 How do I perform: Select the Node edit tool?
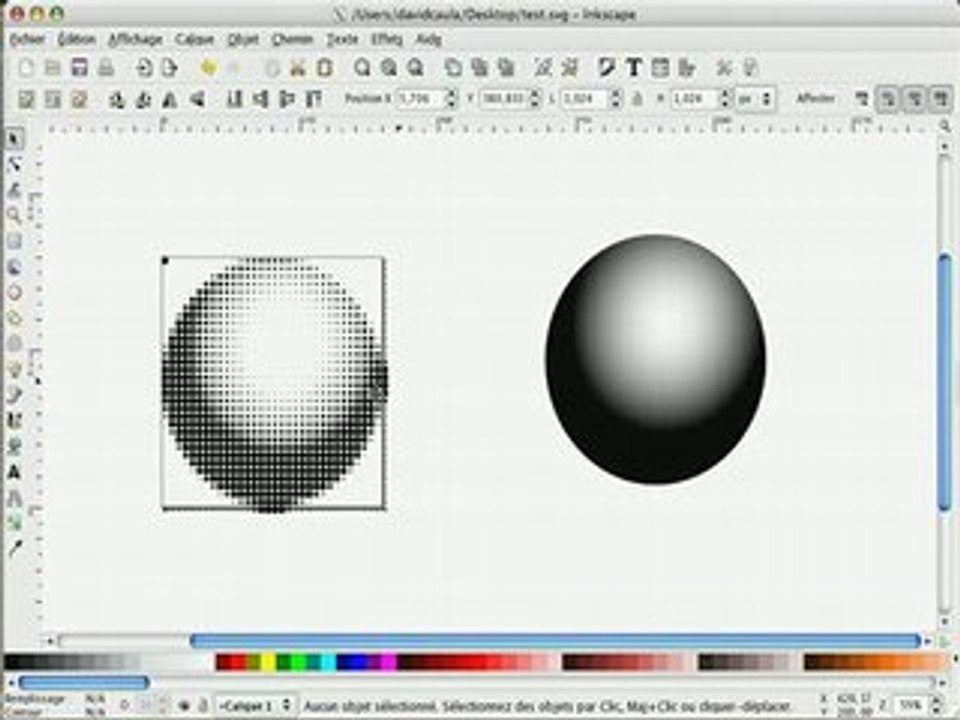(x=14, y=164)
